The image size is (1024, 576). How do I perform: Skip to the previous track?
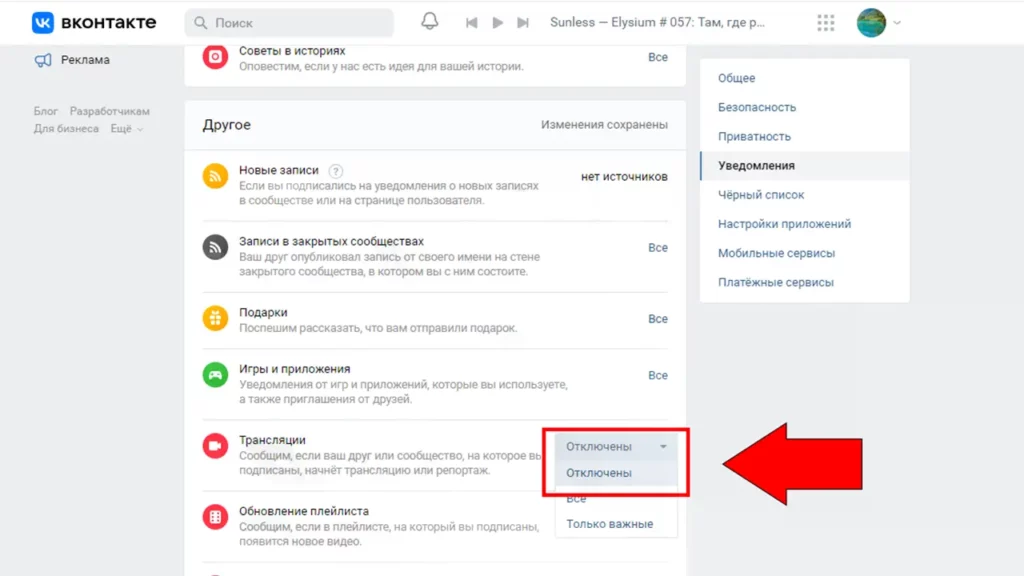pos(472,22)
